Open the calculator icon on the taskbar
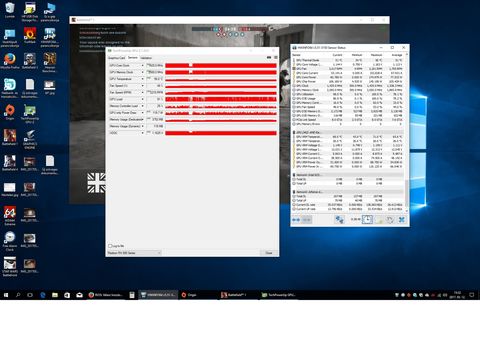The height and width of the screenshot is (360, 480). (x=132, y=295)
